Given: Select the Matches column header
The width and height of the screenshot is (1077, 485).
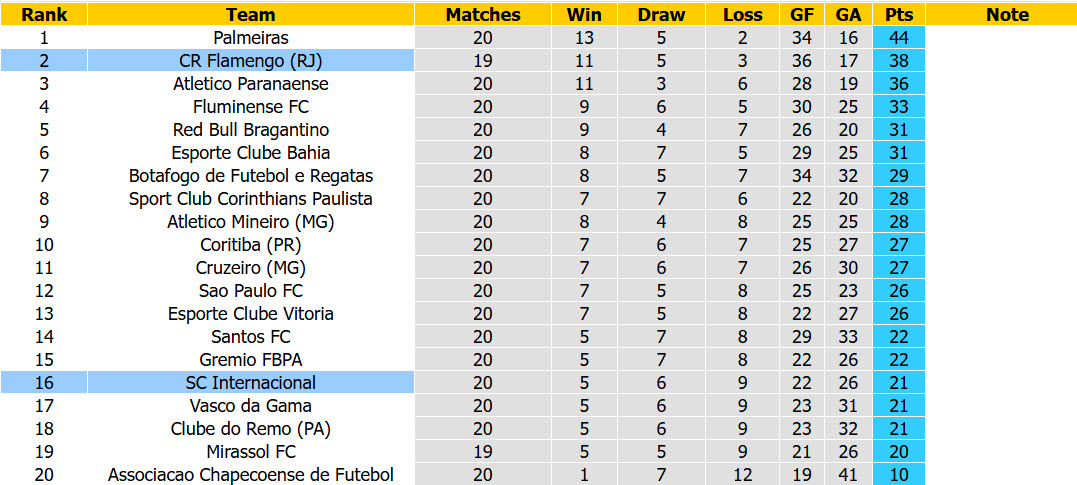Looking at the screenshot, I should 483,14.
